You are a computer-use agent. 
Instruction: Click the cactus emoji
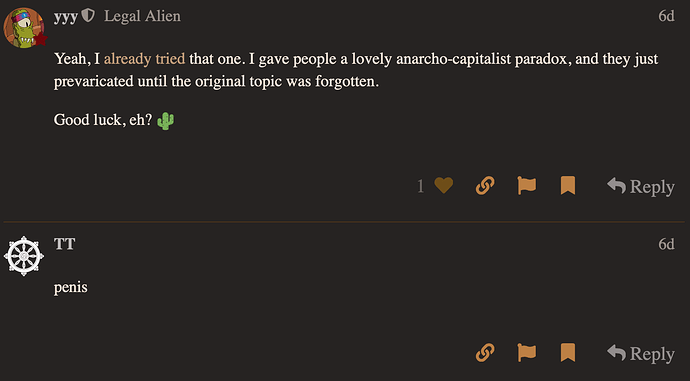tap(165, 121)
